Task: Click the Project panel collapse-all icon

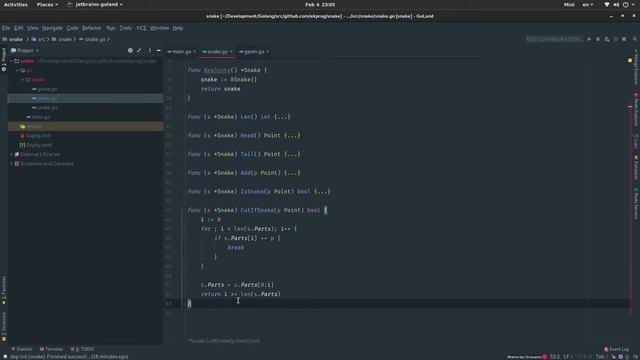Action: point(139,51)
